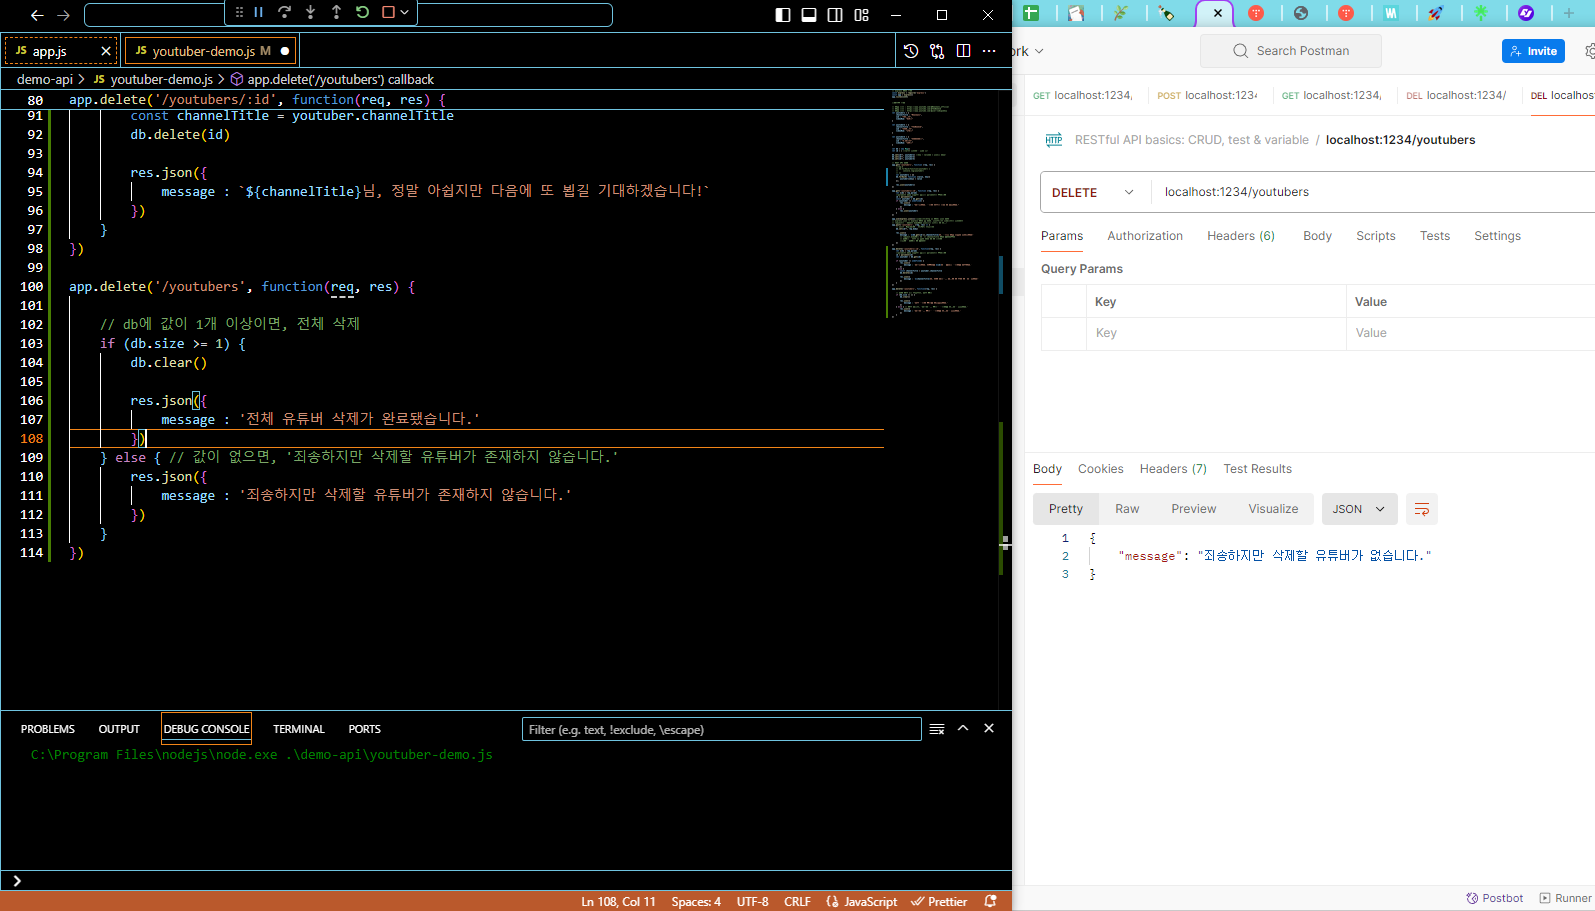This screenshot has height=911, width=1595.
Task: Open the PROBLEMS panel tab
Action: click(x=48, y=729)
